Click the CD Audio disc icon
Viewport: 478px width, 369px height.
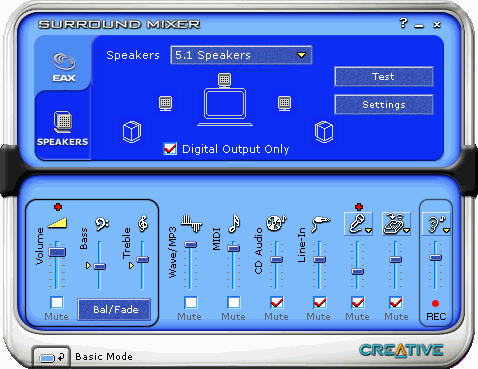276,223
